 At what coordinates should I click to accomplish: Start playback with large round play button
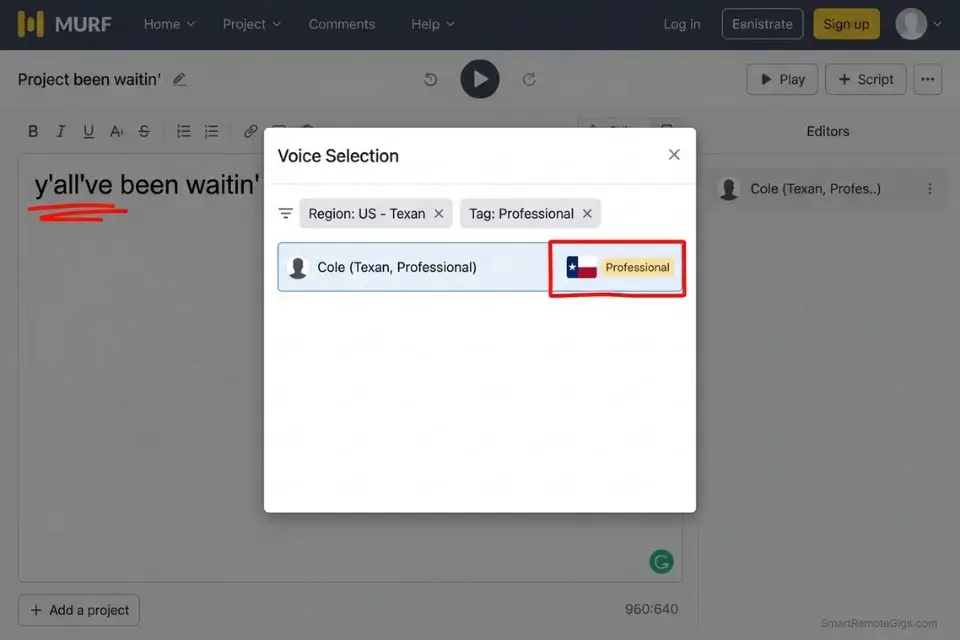[479, 79]
